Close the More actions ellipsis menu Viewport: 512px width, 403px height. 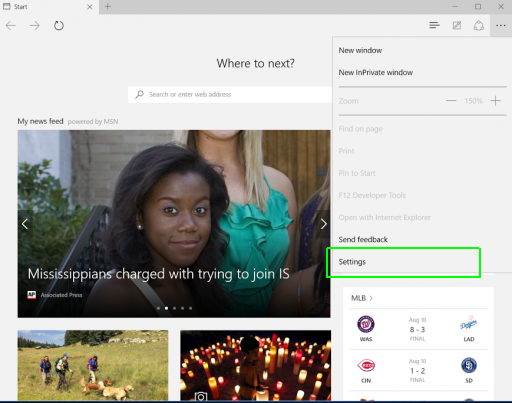click(501, 26)
